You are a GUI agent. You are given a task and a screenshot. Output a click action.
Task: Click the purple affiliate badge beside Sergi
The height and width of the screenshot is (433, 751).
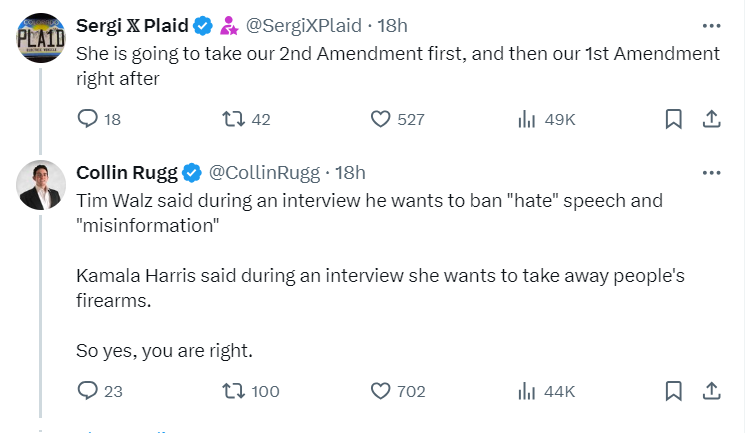click(x=228, y=25)
